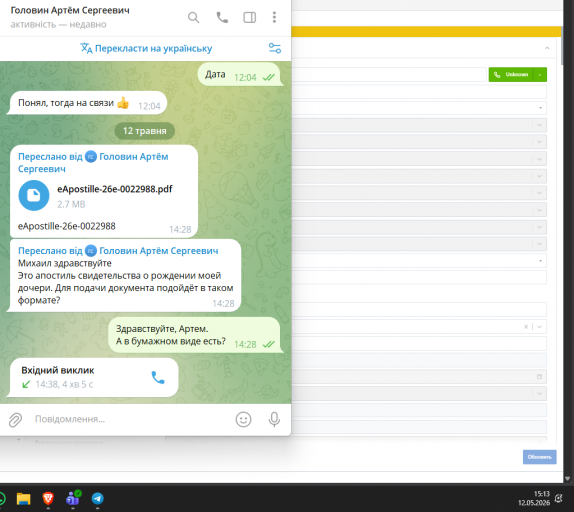Clear the select field with x icon
This screenshot has width=574, height=512.
click(x=526, y=326)
